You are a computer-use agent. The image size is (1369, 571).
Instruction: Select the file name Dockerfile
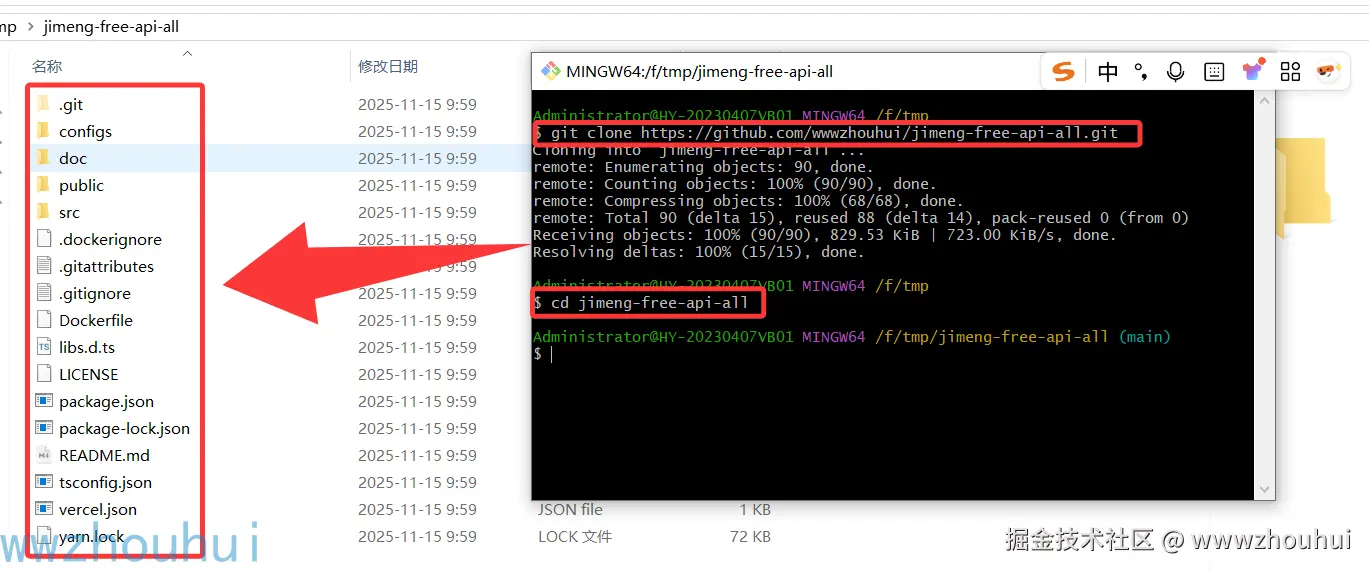[95, 320]
